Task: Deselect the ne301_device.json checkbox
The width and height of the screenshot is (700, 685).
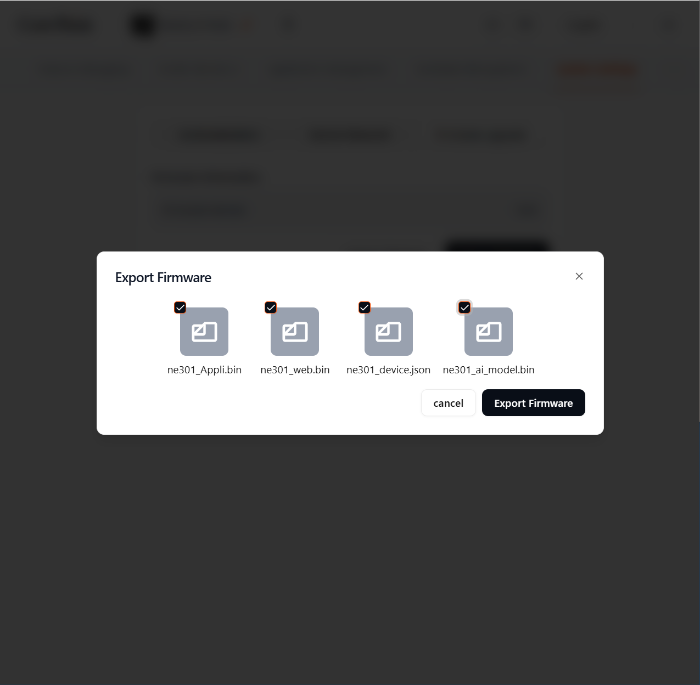Action: (364, 307)
